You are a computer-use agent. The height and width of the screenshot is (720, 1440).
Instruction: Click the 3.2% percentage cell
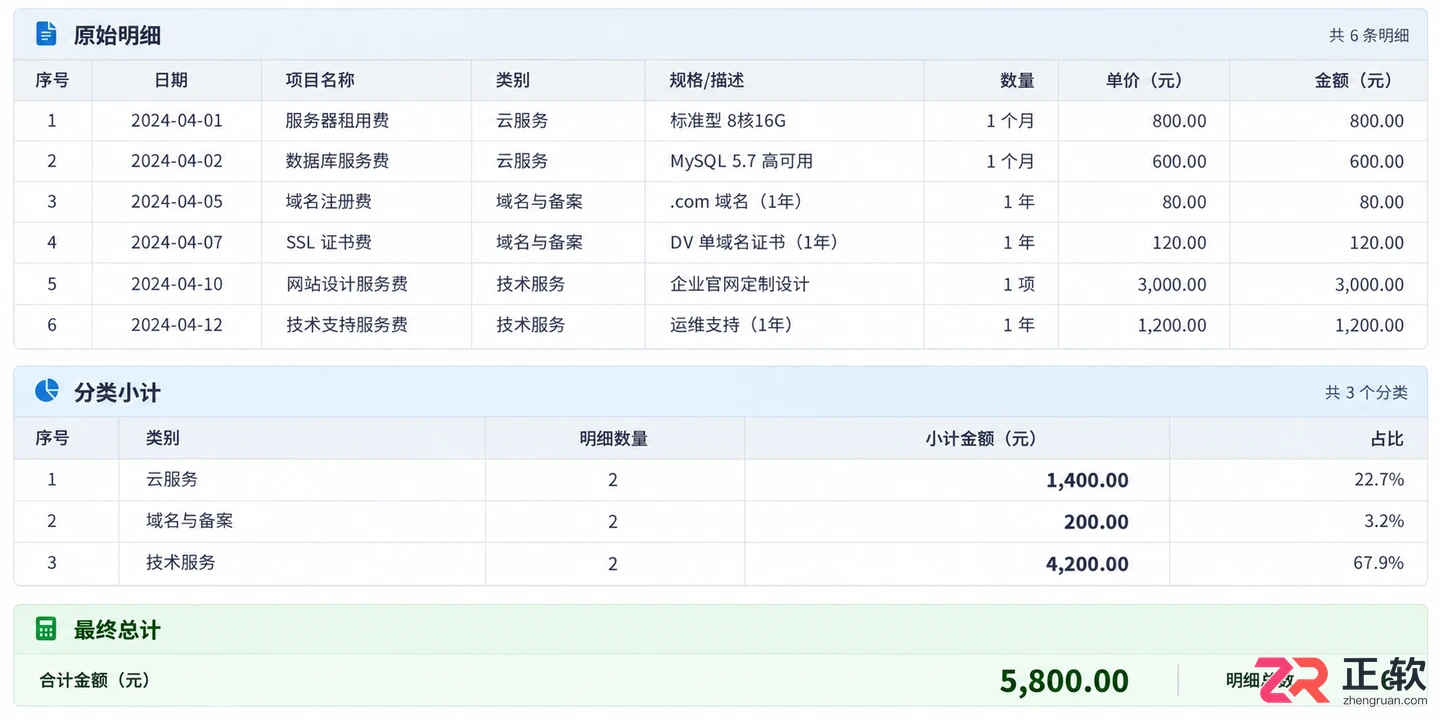tap(1384, 520)
